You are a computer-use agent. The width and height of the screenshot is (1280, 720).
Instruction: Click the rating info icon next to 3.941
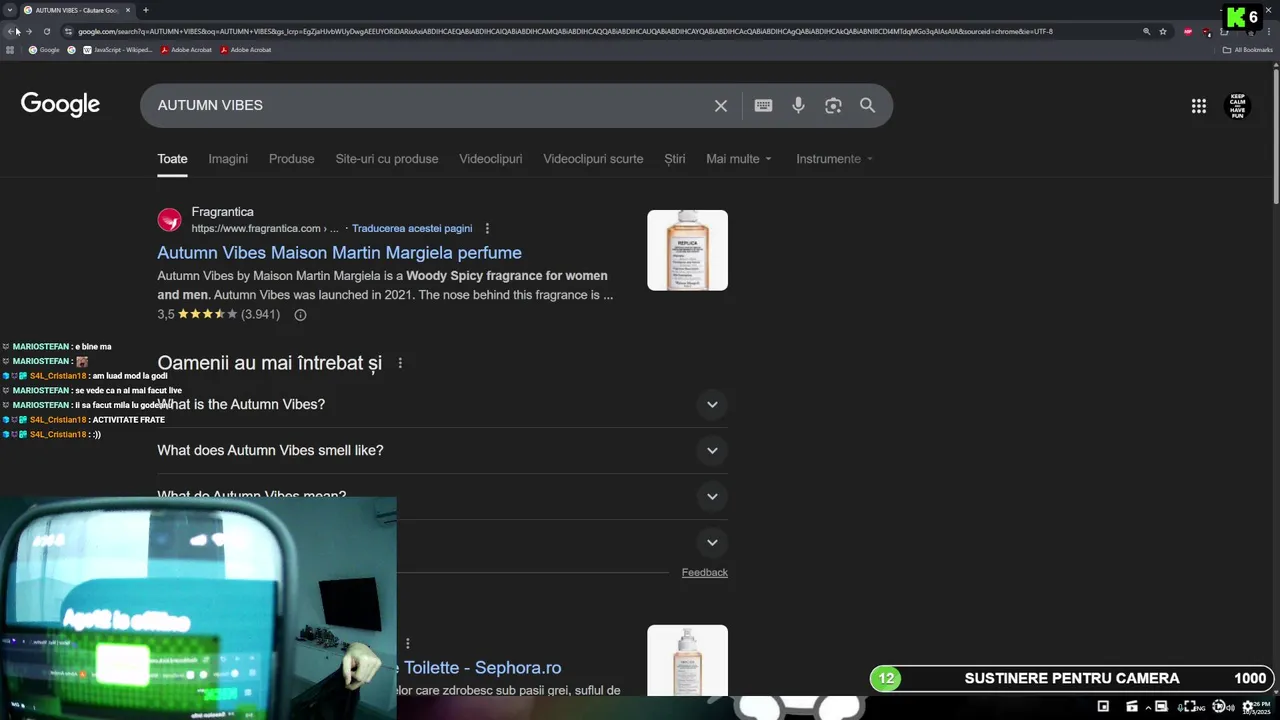300,315
